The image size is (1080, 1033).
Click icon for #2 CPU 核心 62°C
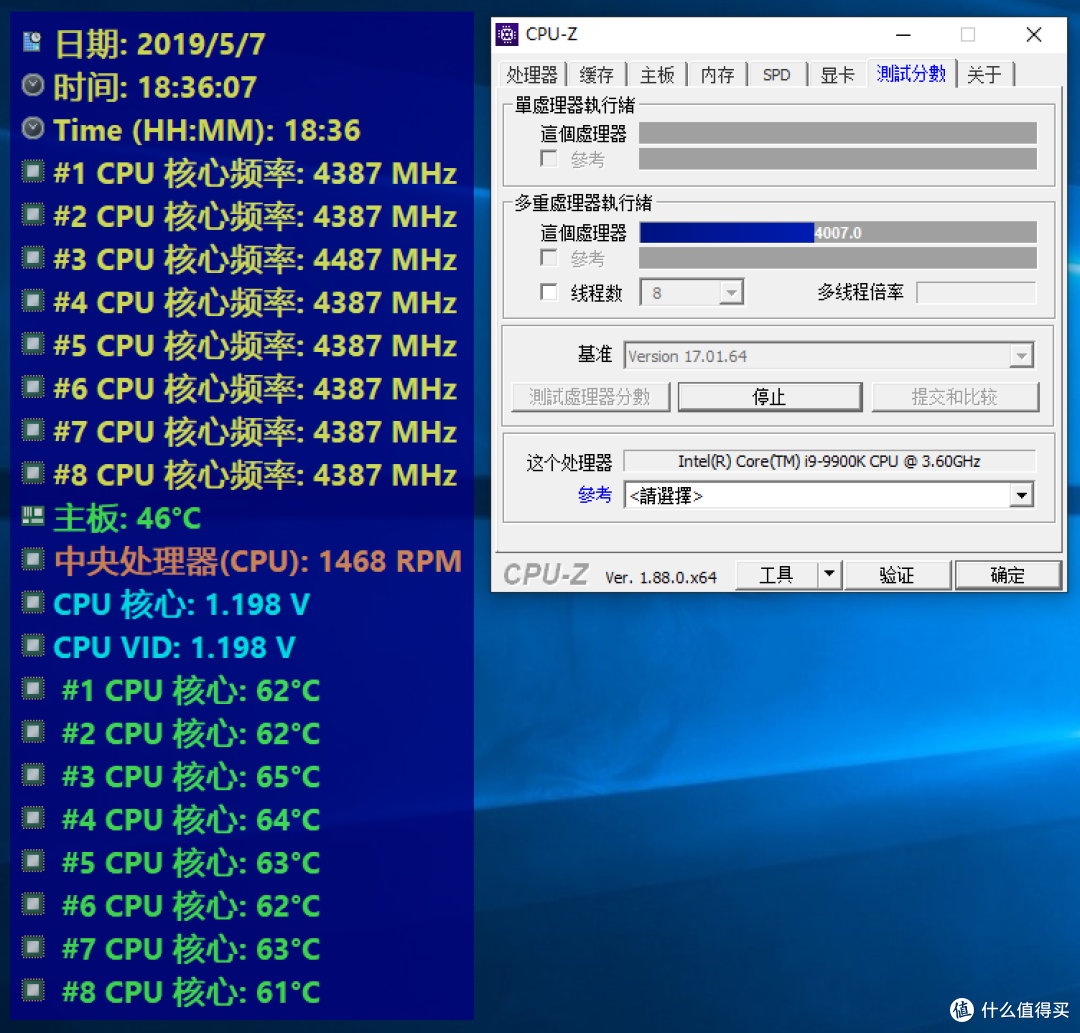pyautogui.click(x=32, y=732)
